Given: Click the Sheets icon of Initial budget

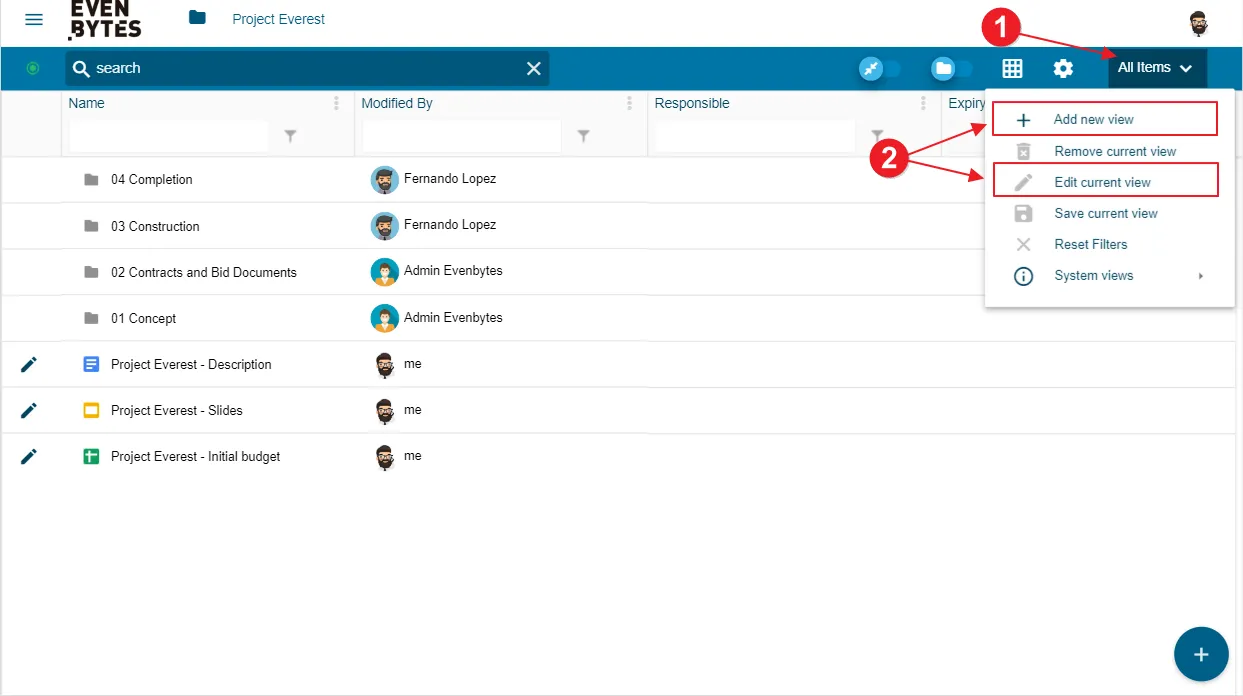Looking at the screenshot, I should pyautogui.click(x=91, y=456).
